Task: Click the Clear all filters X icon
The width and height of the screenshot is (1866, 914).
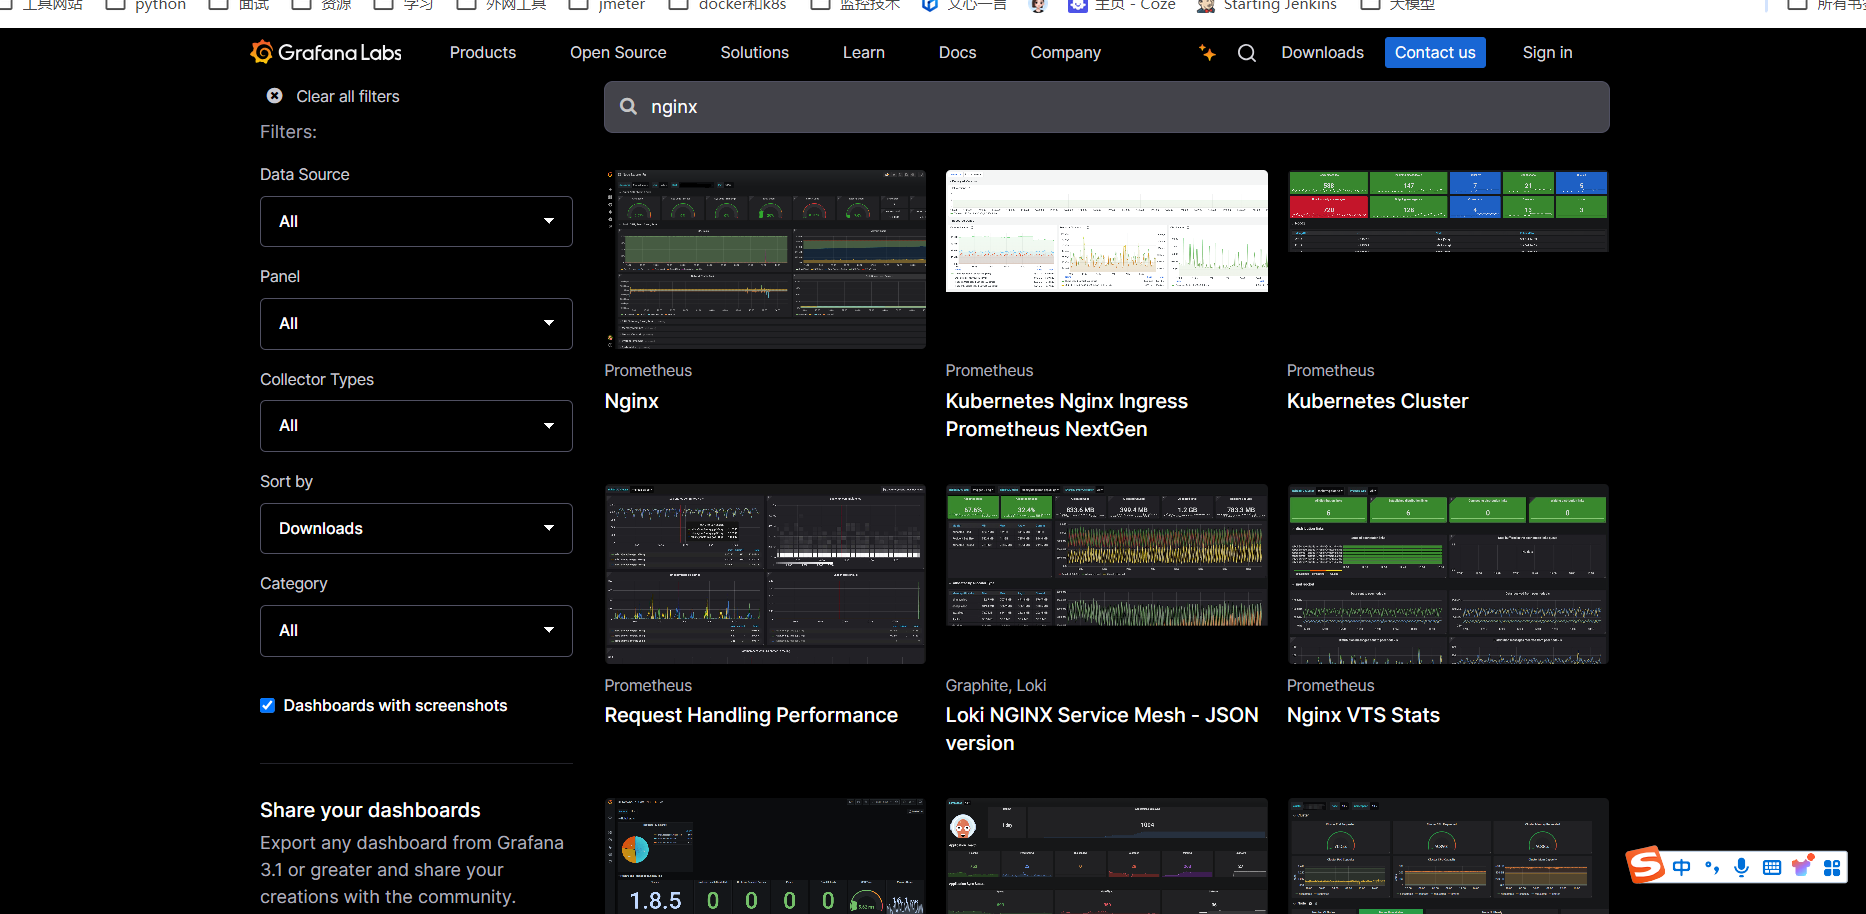Action: 274,96
